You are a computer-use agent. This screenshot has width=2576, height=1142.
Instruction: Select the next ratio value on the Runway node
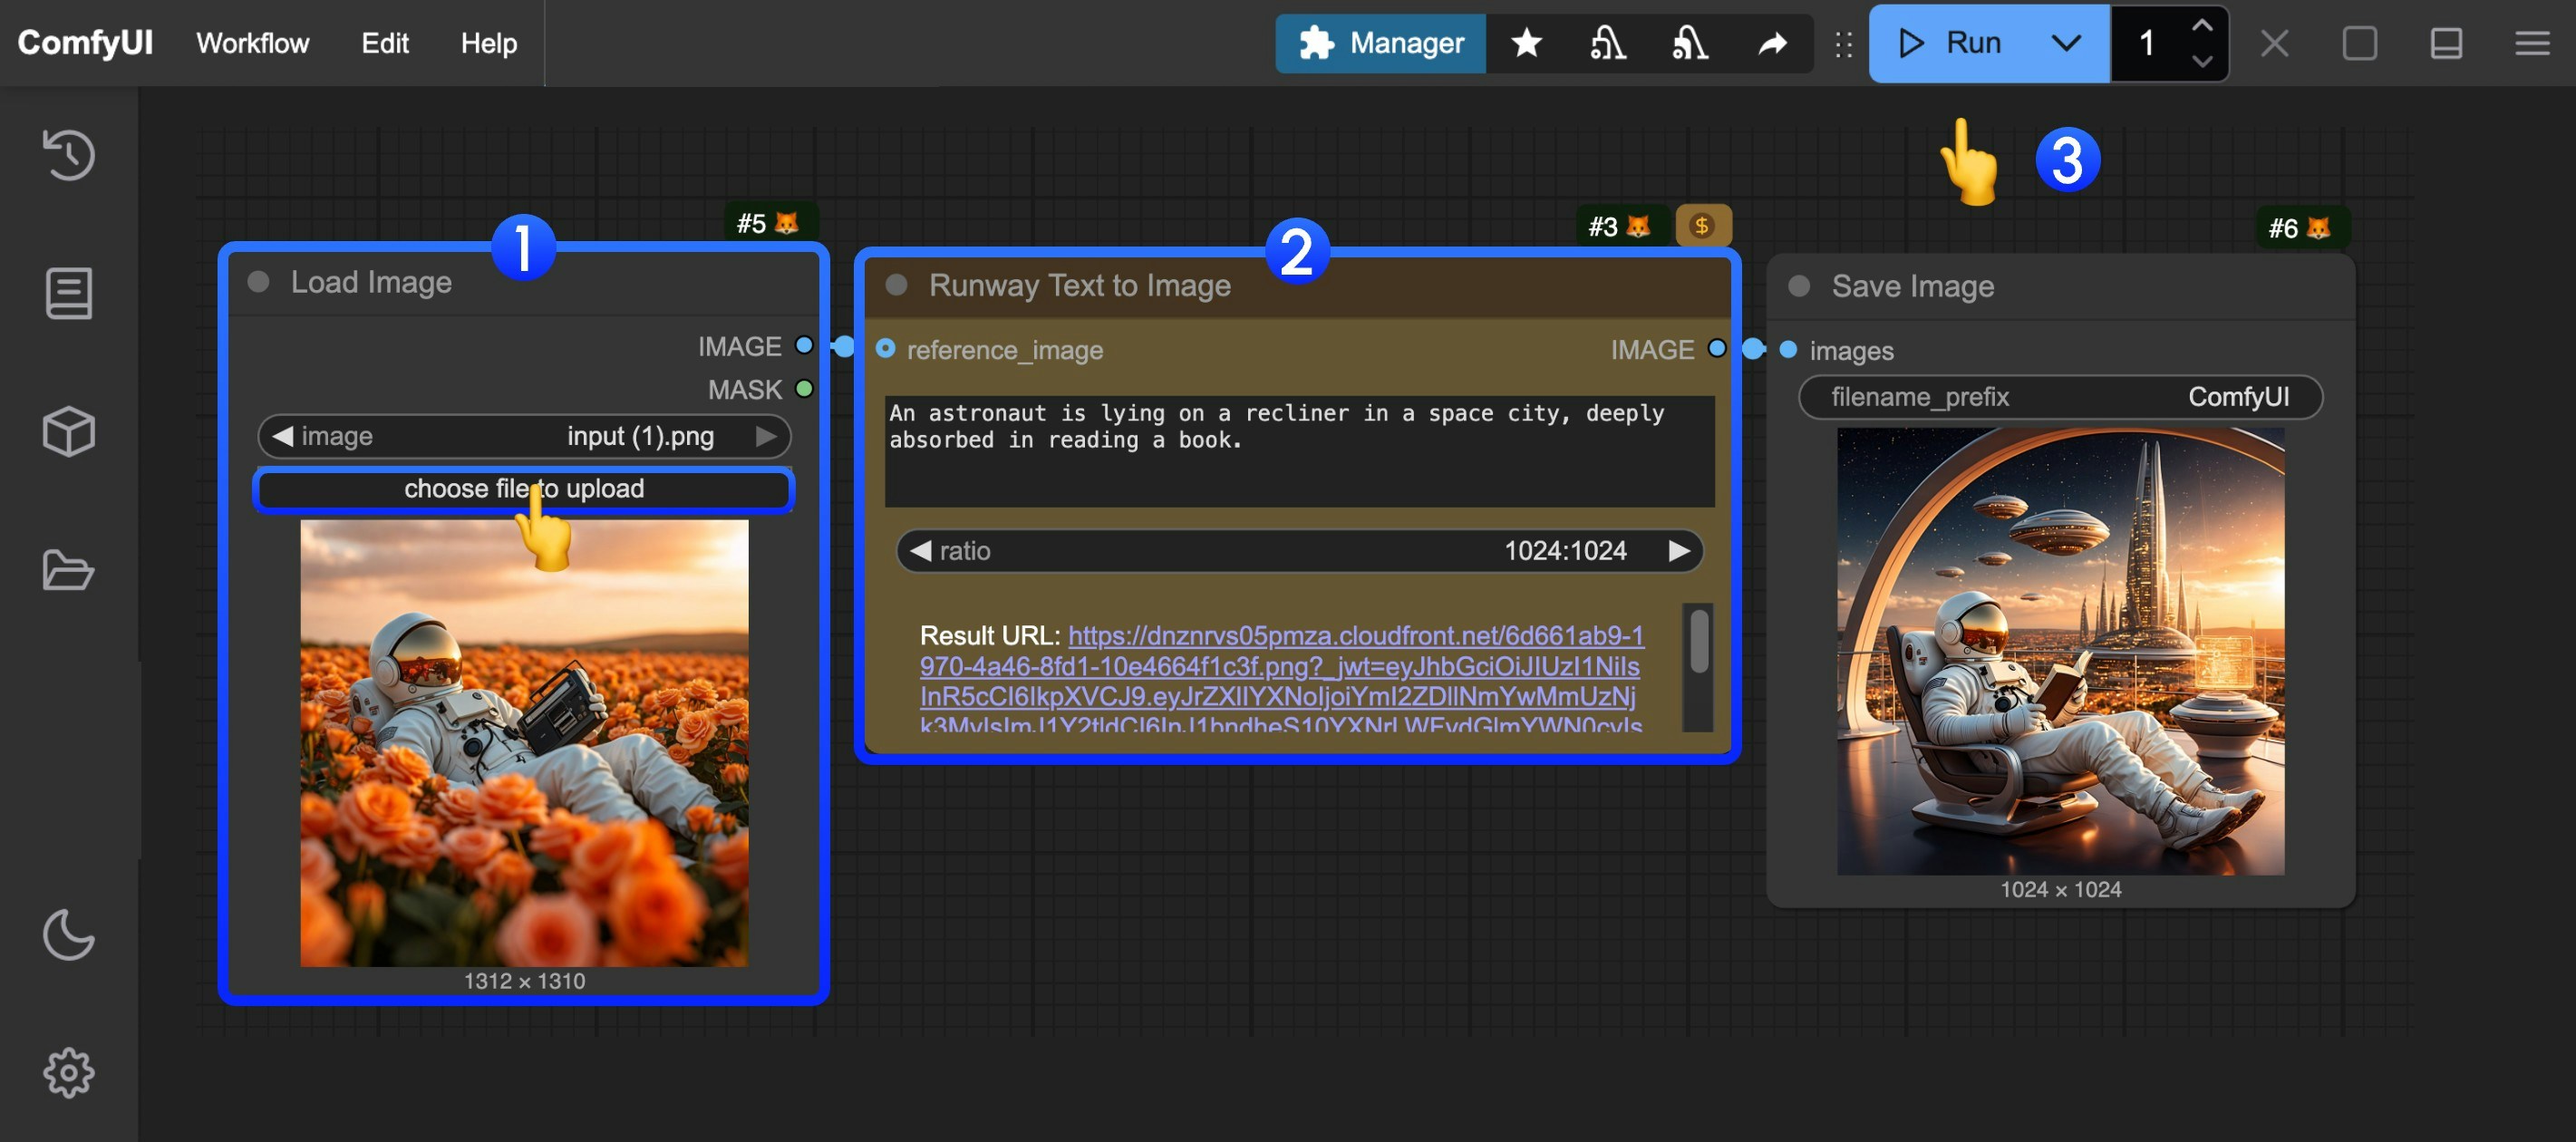[1678, 550]
